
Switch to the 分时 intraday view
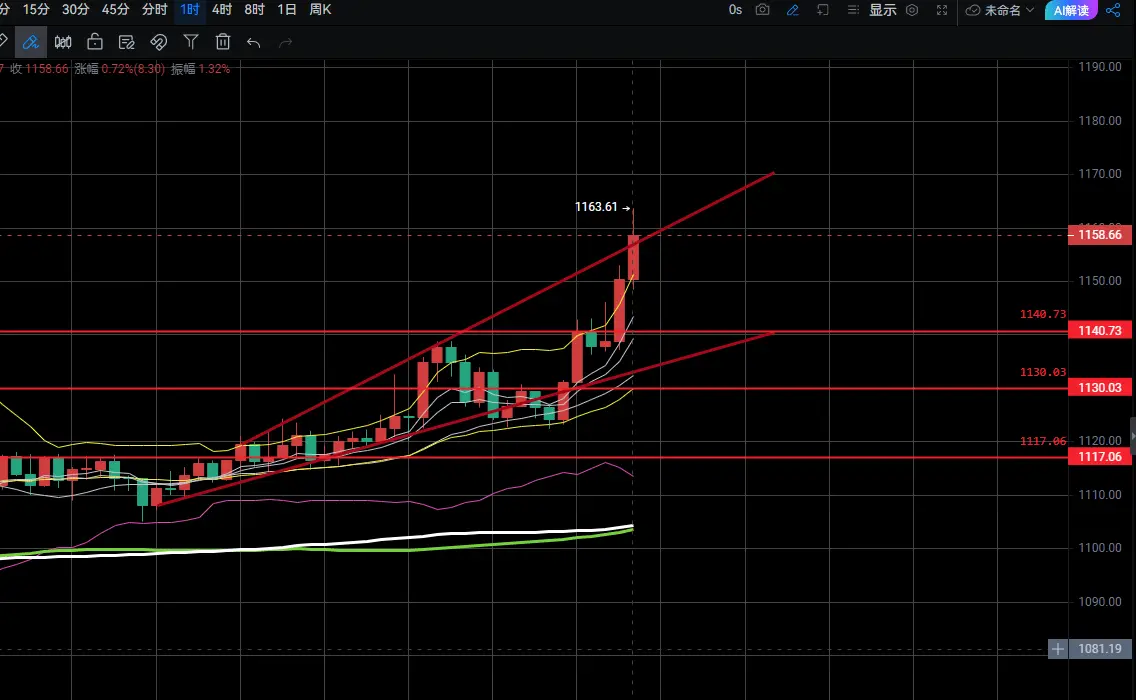(154, 9)
